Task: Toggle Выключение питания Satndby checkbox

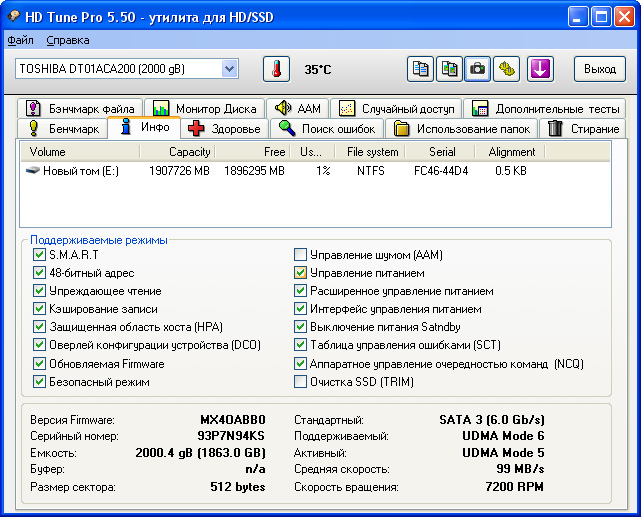Action: pyautogui.click(x=300, y=327)
